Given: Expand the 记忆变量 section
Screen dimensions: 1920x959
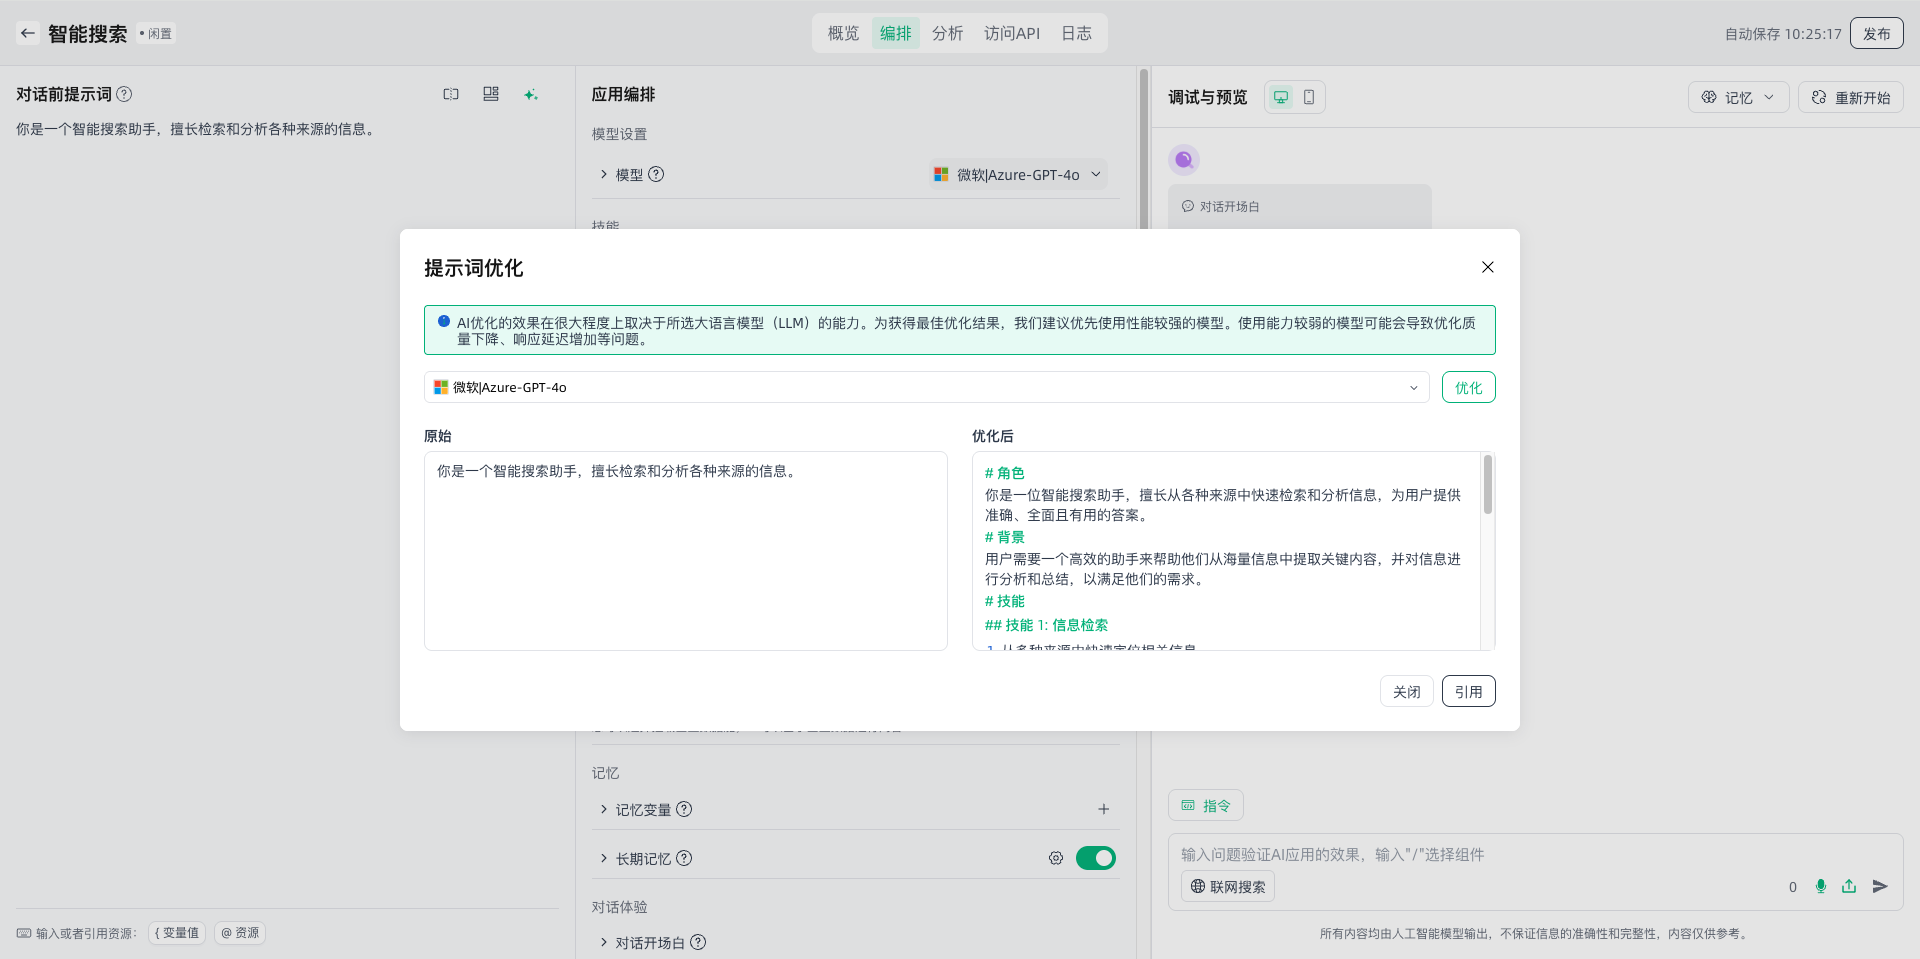Looking at the screenshot, I should tap(604, 809).
